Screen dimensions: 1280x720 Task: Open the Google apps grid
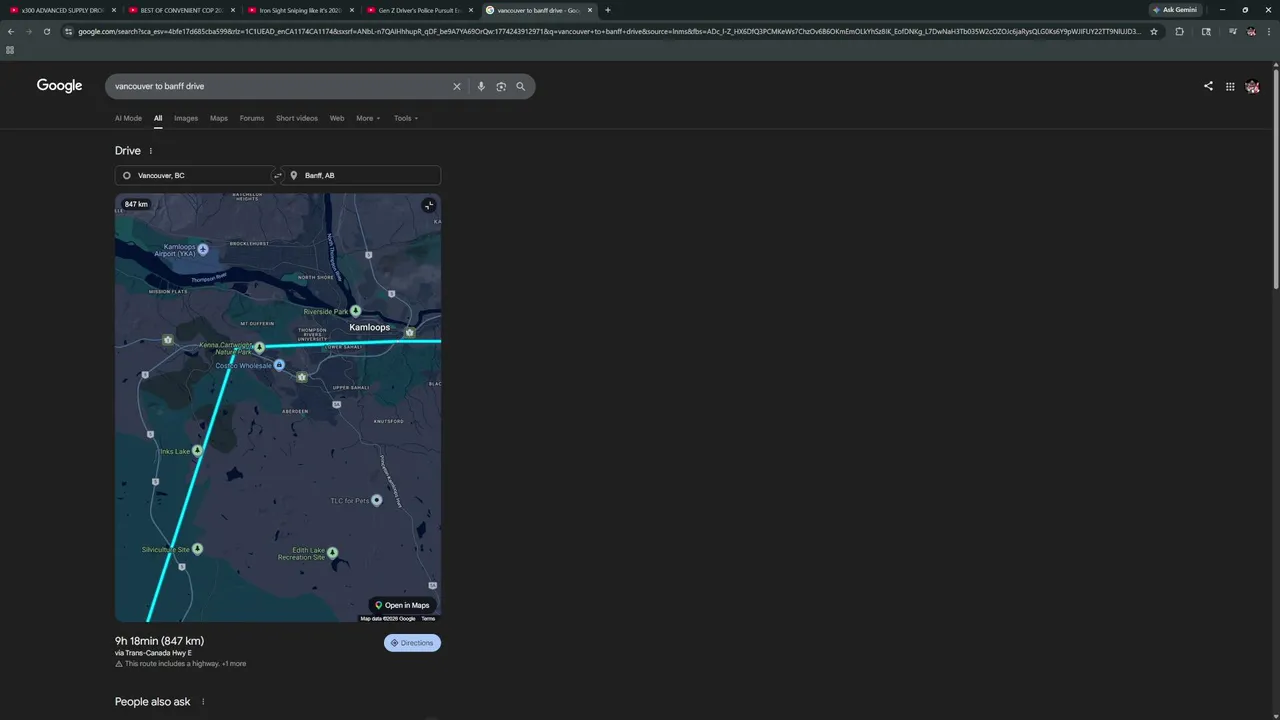(1230, 86)
